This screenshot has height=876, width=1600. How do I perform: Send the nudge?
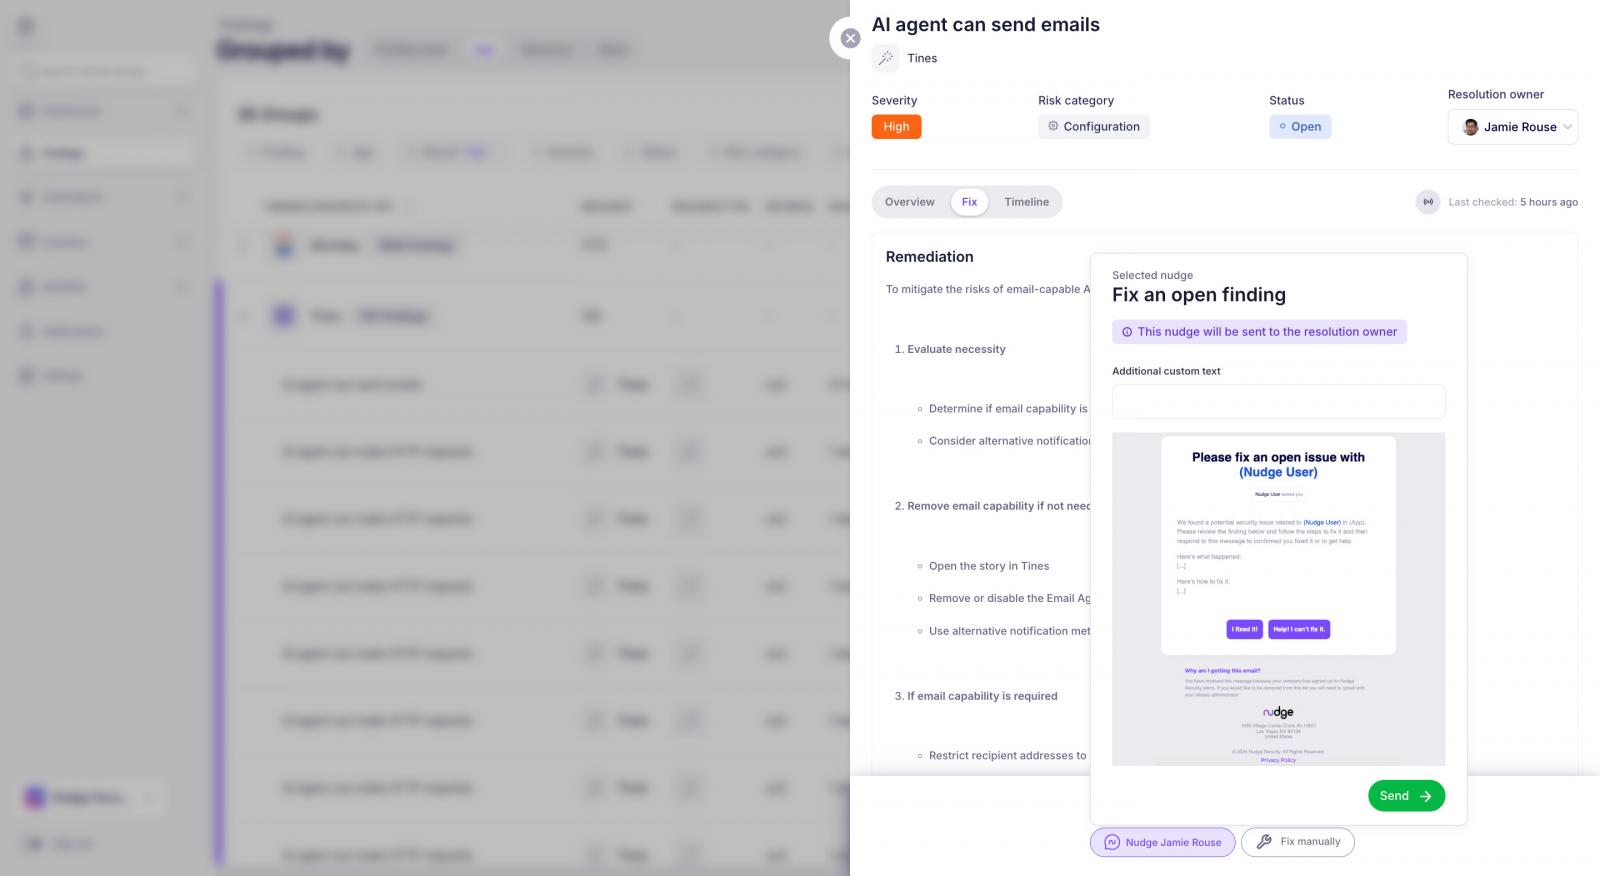pos(1406,796)
